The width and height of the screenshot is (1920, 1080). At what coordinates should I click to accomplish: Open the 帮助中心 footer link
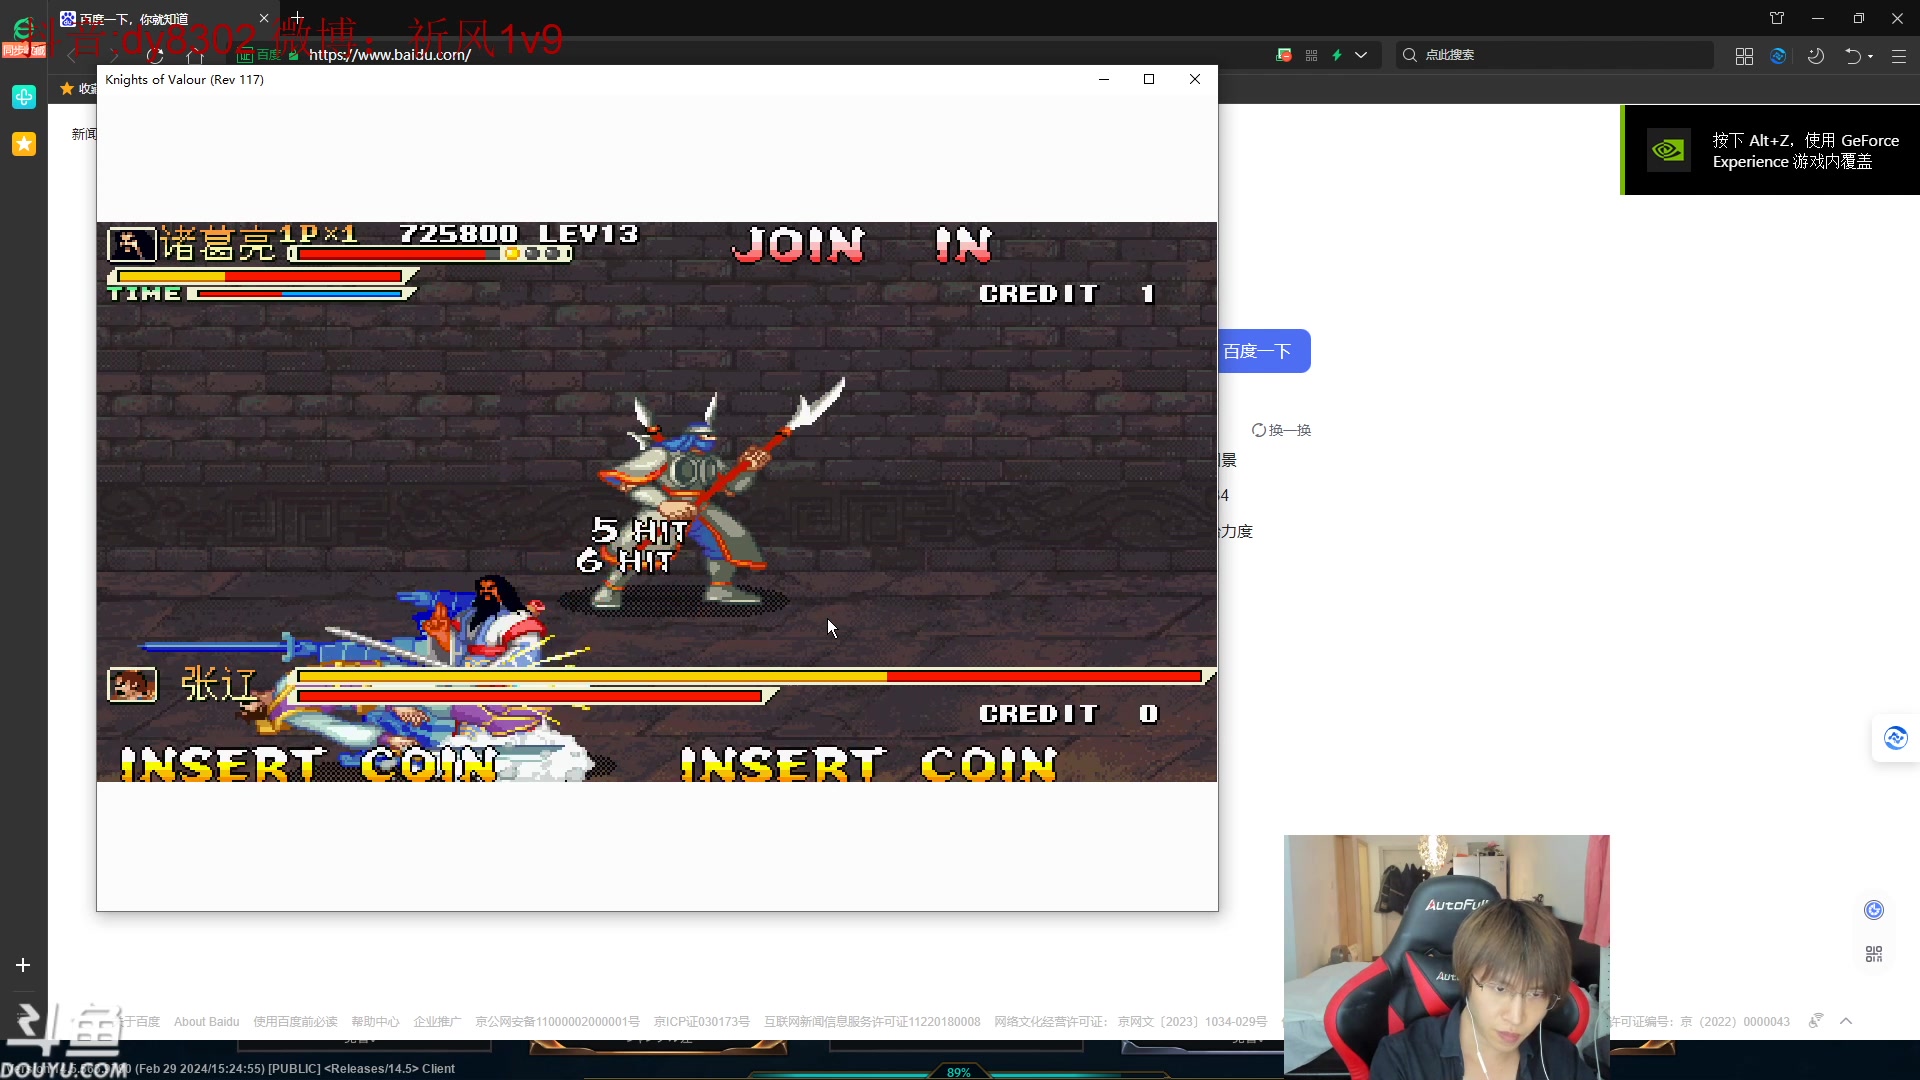click(x=375, y=1022)
